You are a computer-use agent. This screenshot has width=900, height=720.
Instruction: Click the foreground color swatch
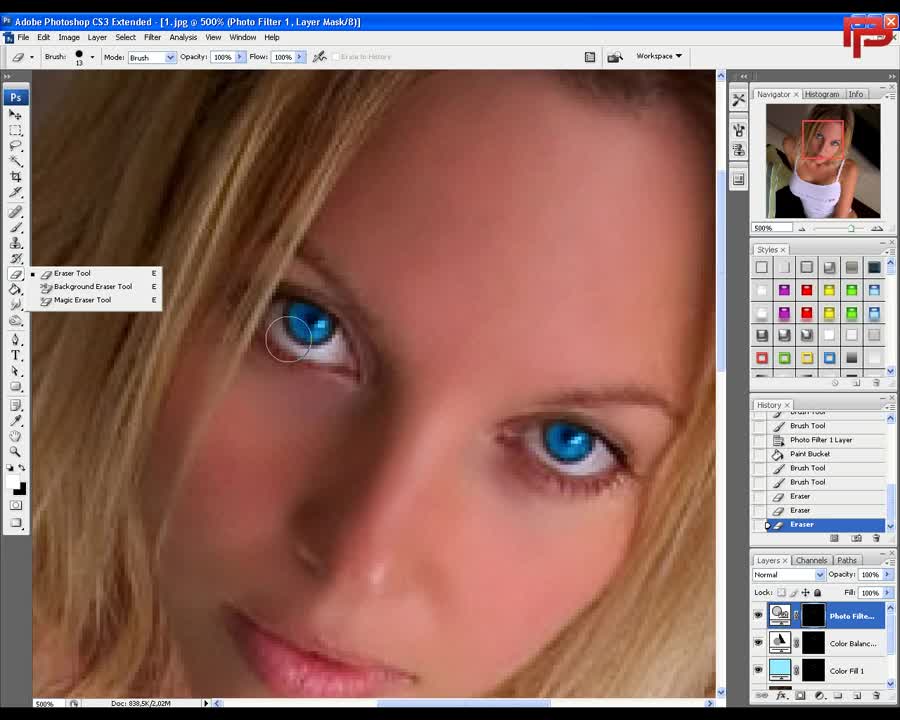tap(12, 481)
